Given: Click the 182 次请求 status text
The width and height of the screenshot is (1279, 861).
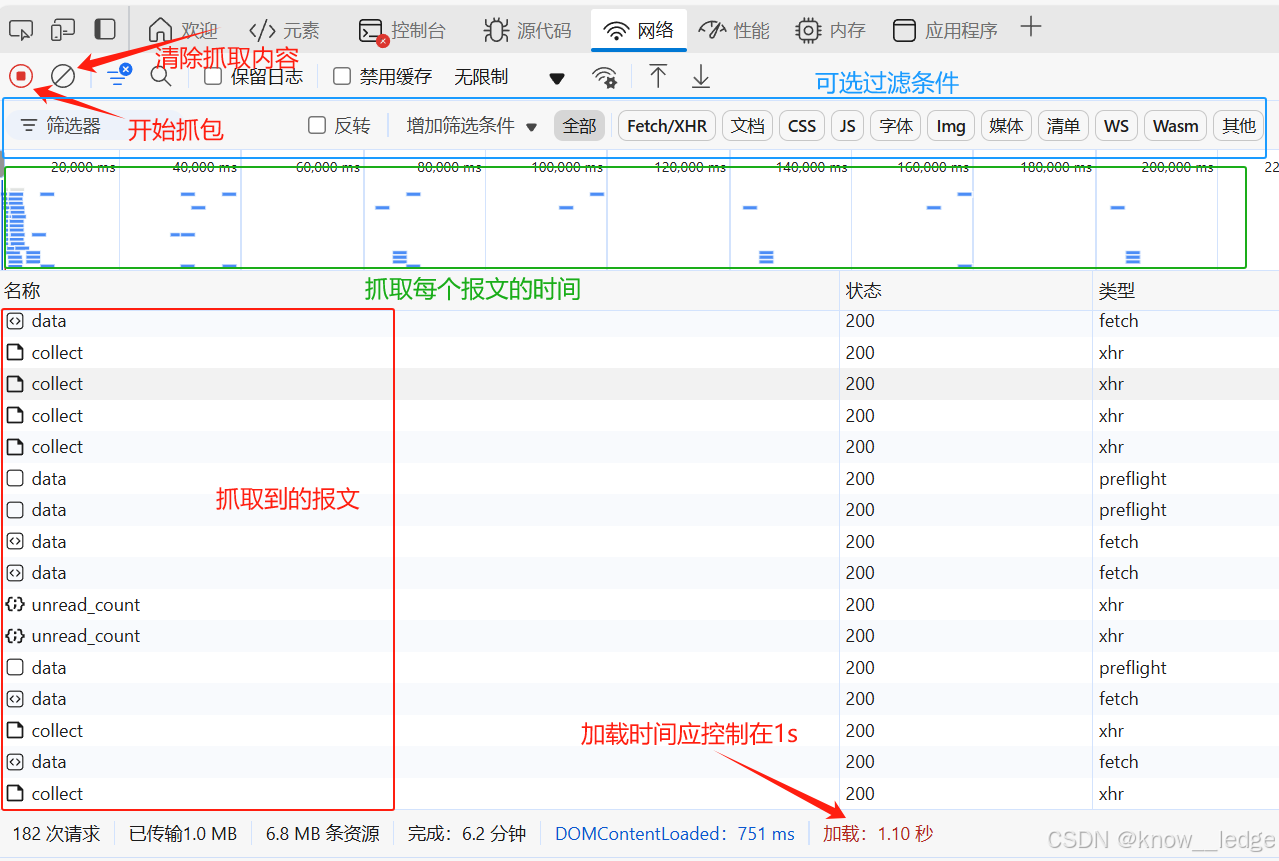Looking at the screenshot, I should point(56,833).
